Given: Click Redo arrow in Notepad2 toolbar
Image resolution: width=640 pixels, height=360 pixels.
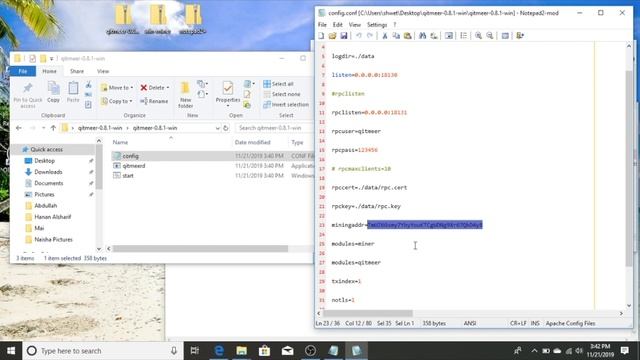Looking at the screenshot, I should point(370,36).
